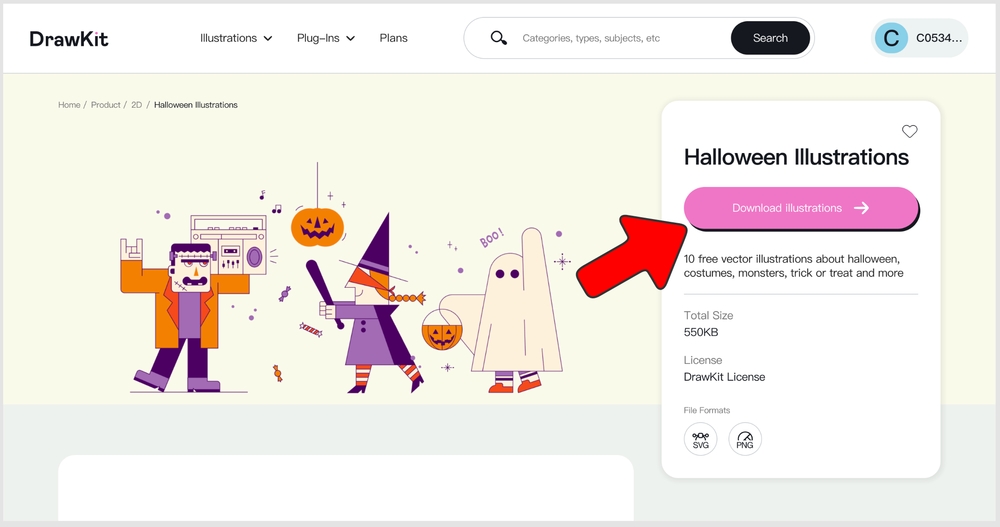Open the Plug-Ins dropdown menu
The height and width of the screenshot is (527, 1000).
[326, 38]
